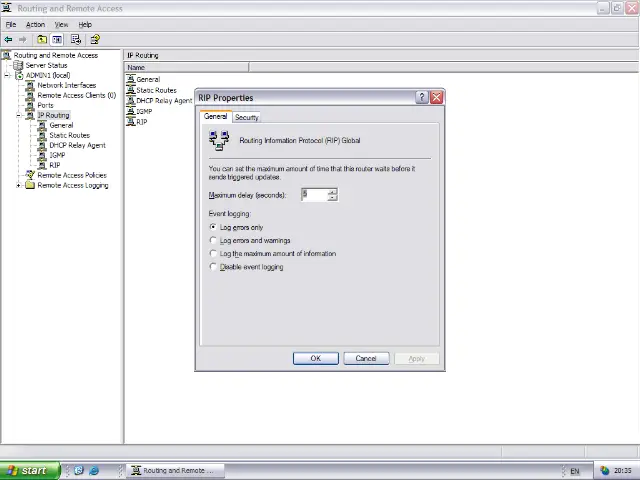Click the RIP icon in left tree
Screen dimensions: 640x480
pos(42,165)
